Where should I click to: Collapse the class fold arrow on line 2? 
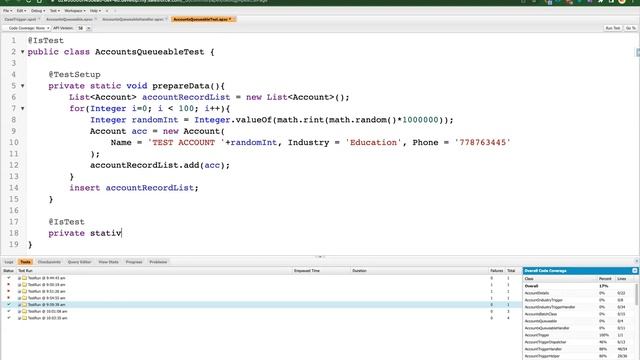click(22, 52)
